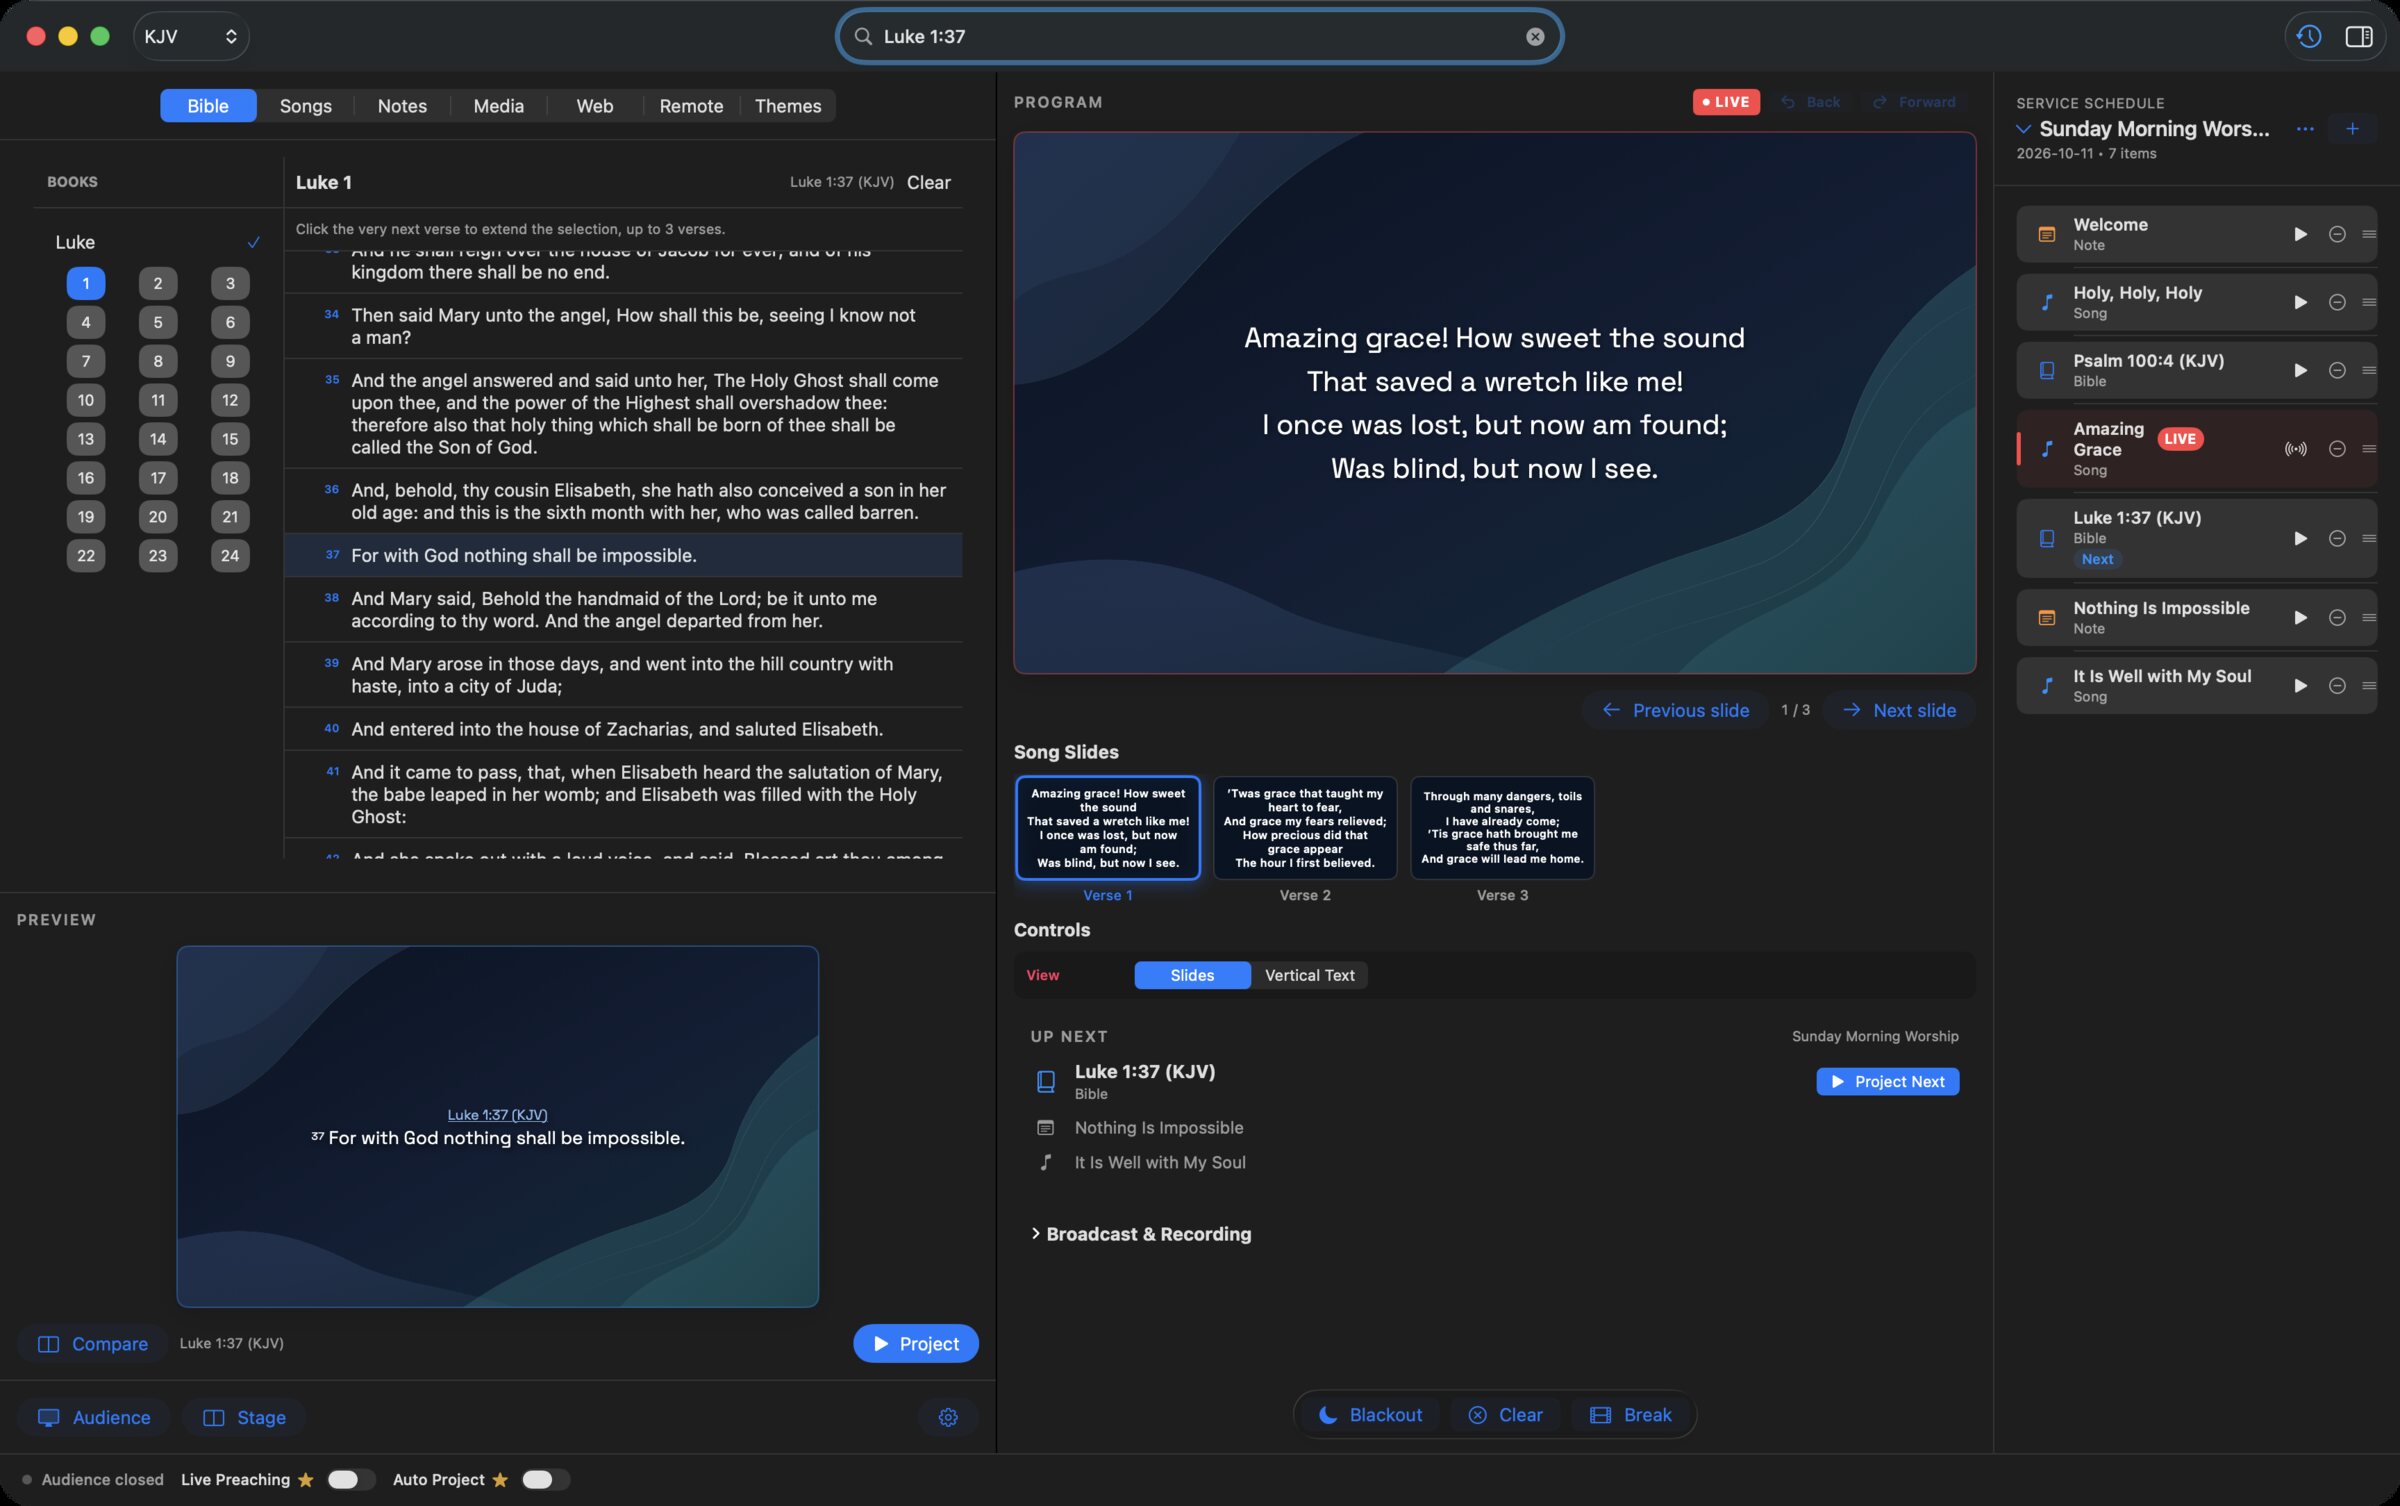Remove Nothing Is Impossible from the schedule

tap(2337, 618)
